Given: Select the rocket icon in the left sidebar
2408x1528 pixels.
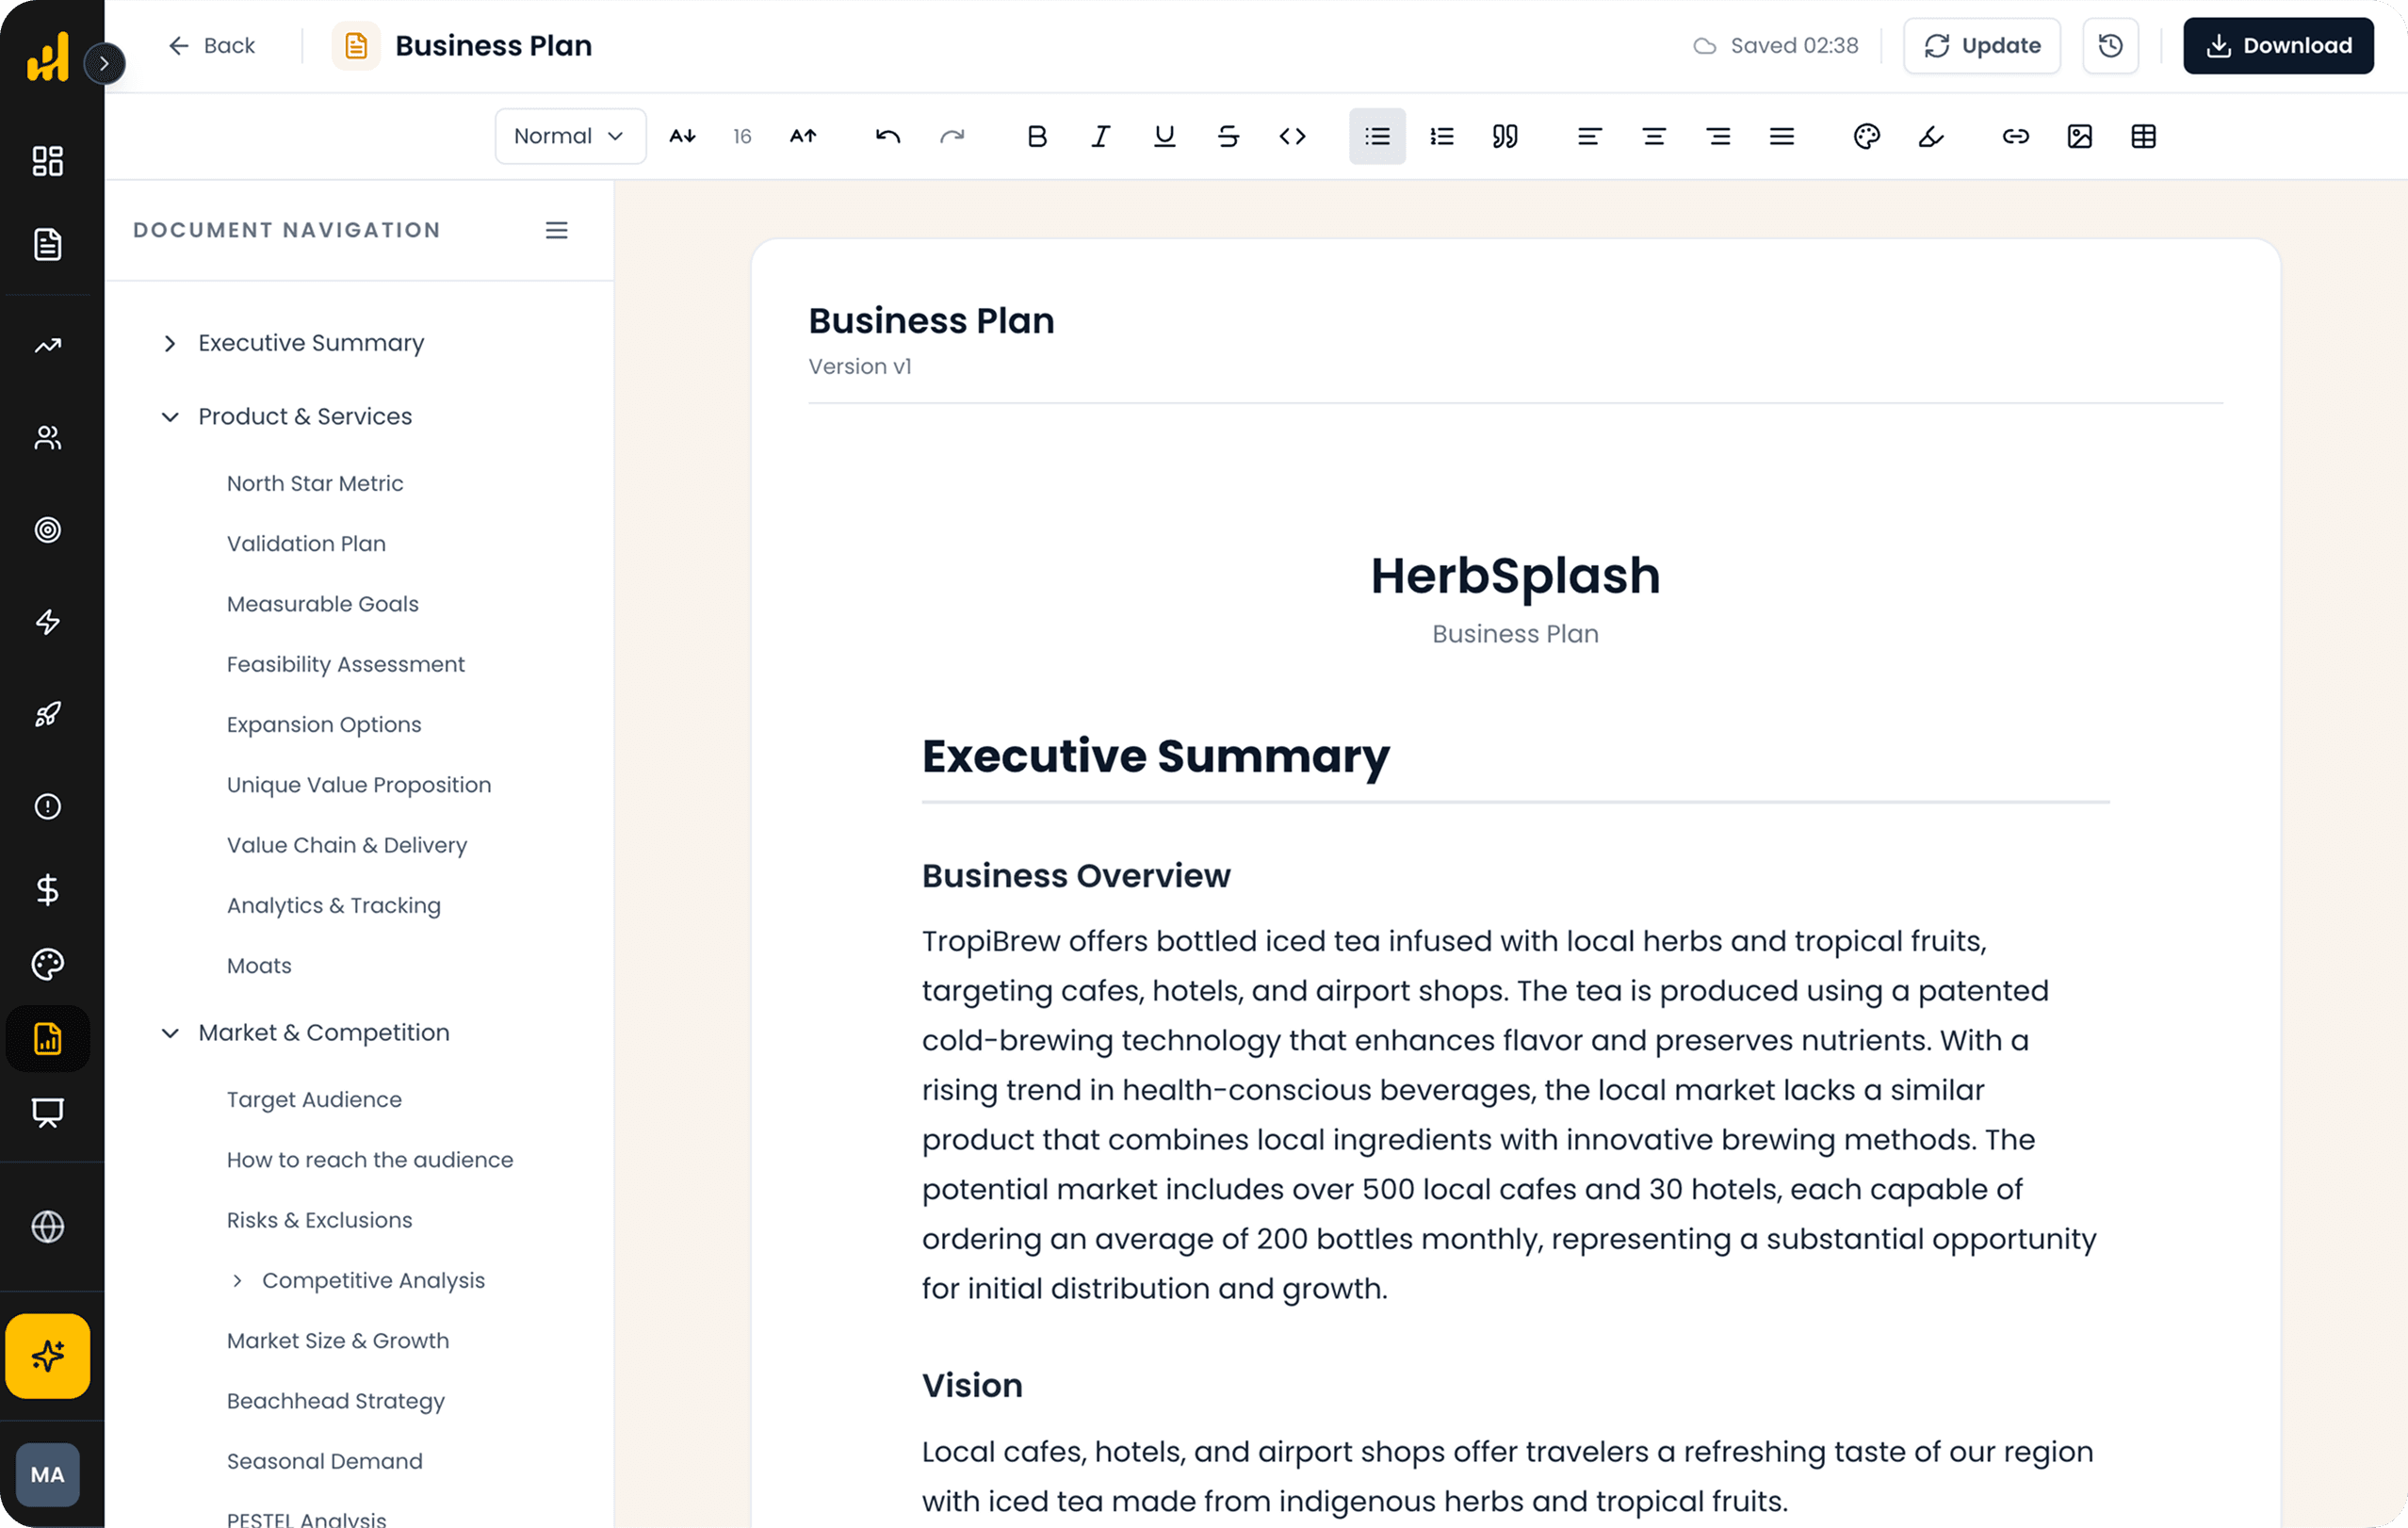Looking at the screenshot, I should [x=47, y=713].
